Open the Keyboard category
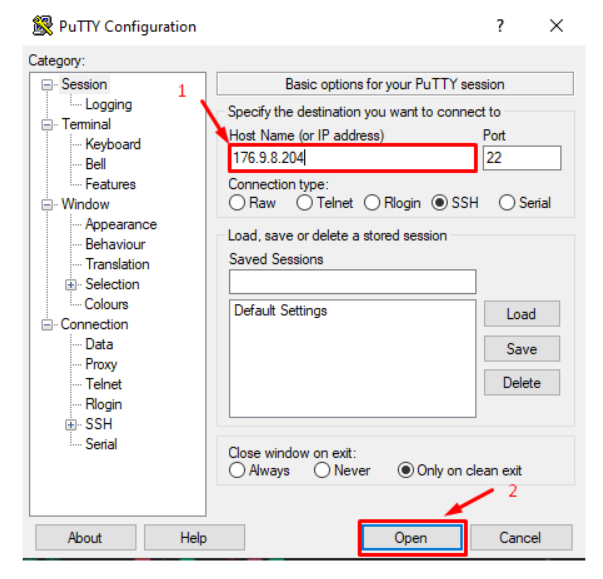The width and height of the screenshot is (603, 579). (x=113, y=144)
